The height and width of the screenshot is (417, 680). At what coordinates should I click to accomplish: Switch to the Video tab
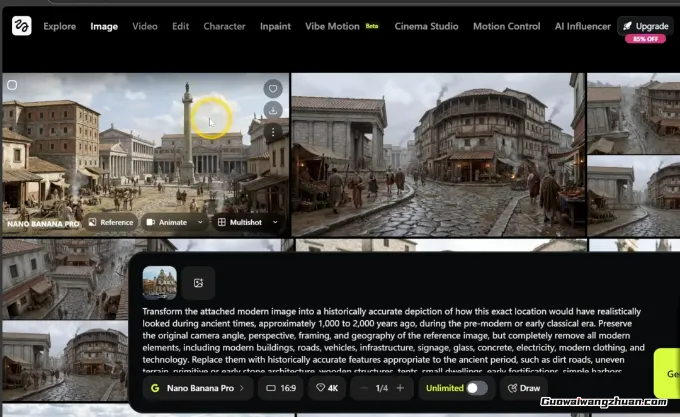145,26
